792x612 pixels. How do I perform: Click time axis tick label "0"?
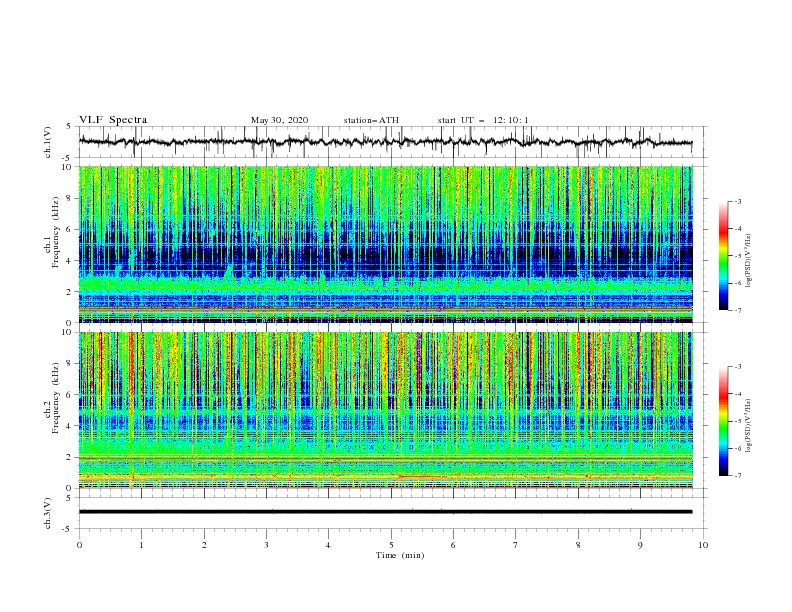[x=79, y=545]
